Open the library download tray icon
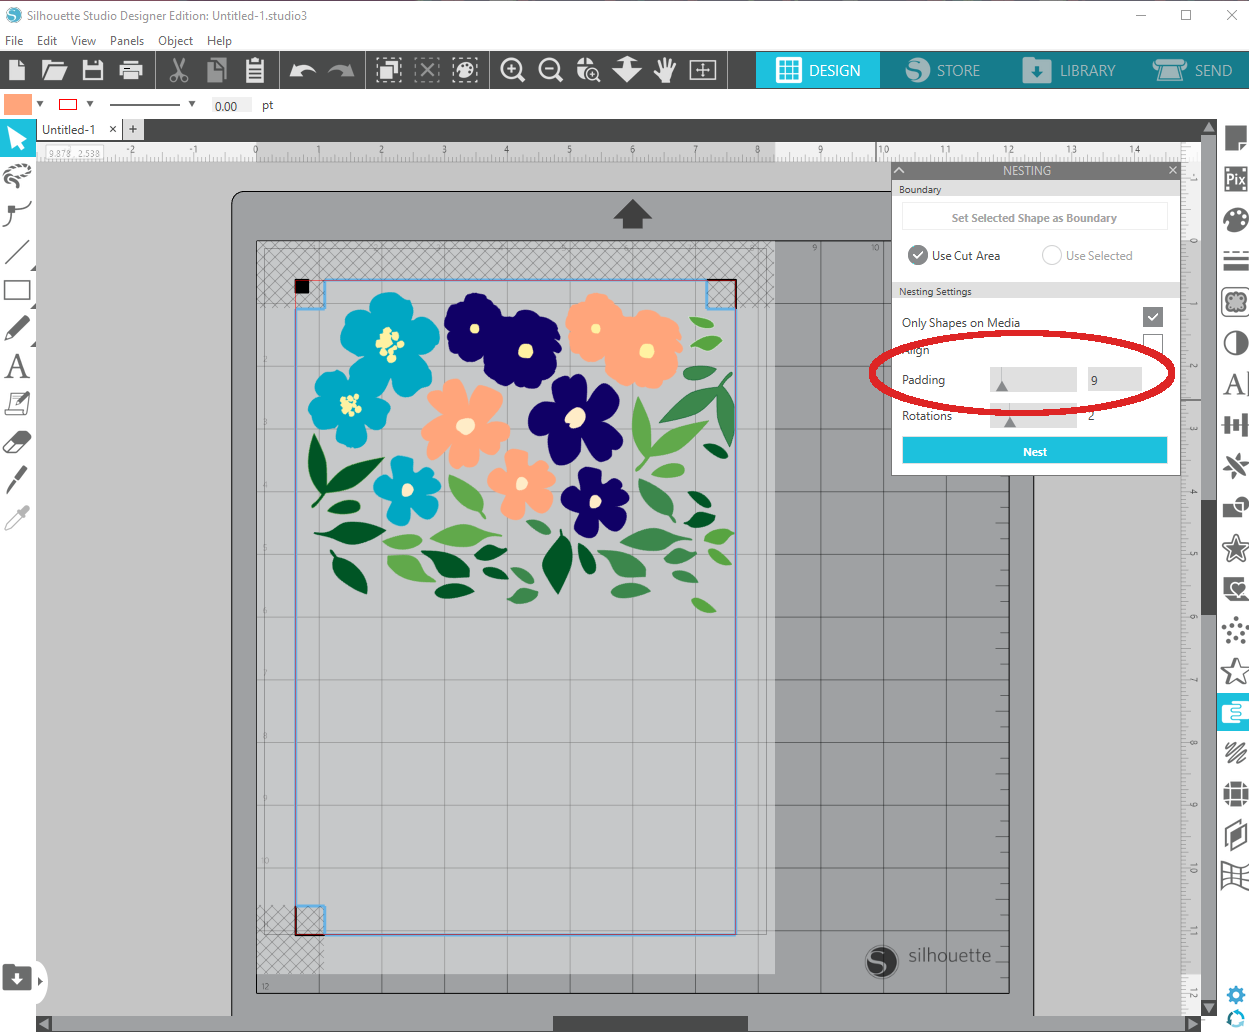This screenshot has height=1032, width=1249. pos(17,977)
